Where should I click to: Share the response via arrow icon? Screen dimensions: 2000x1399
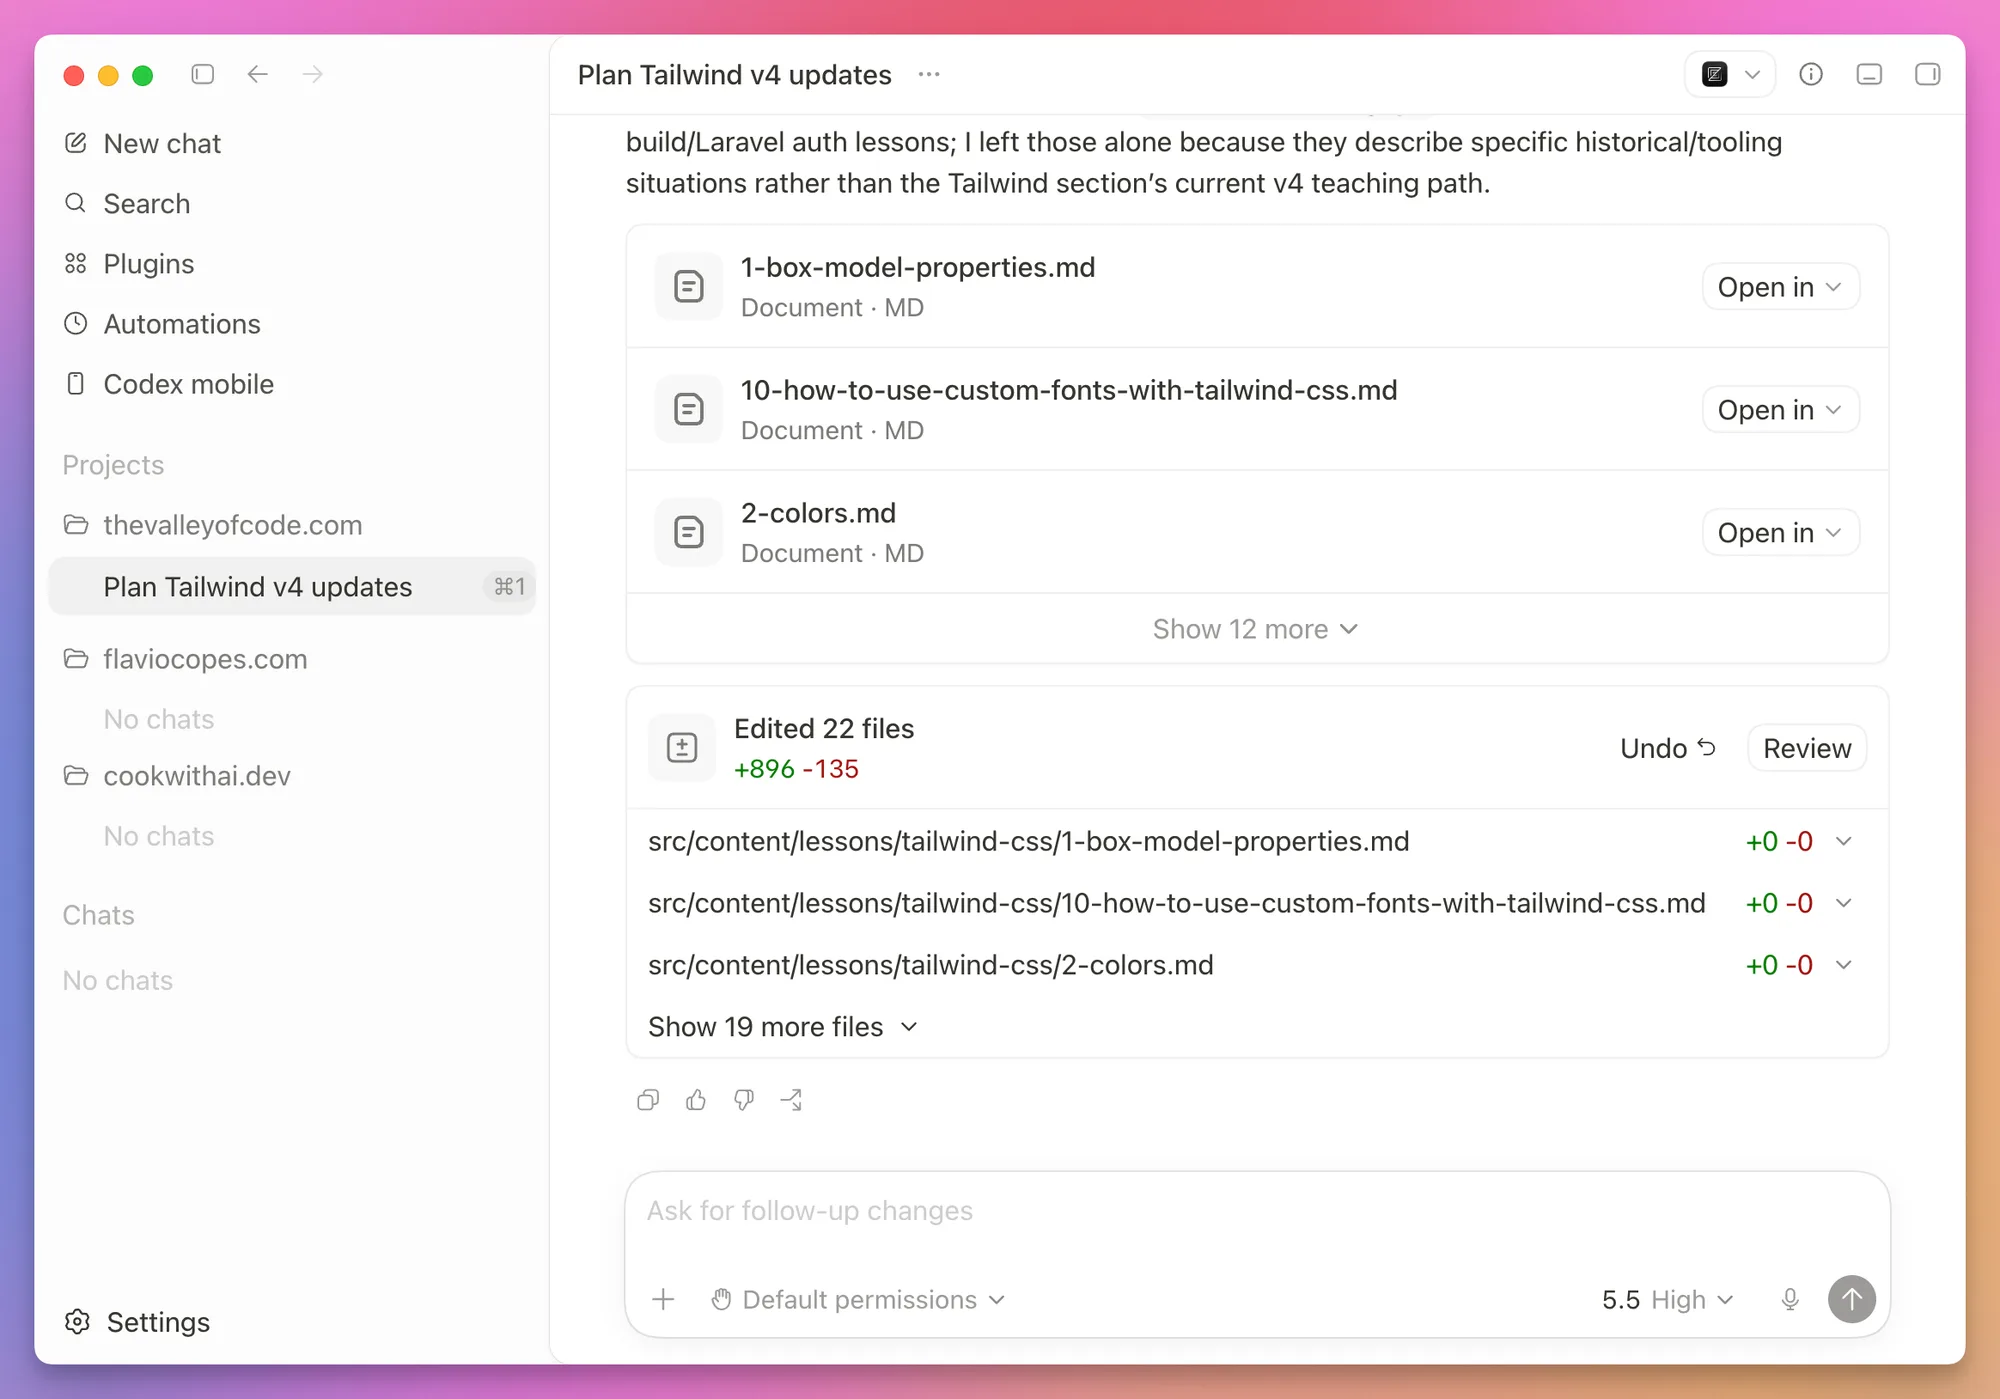[x=792, y=1100]
